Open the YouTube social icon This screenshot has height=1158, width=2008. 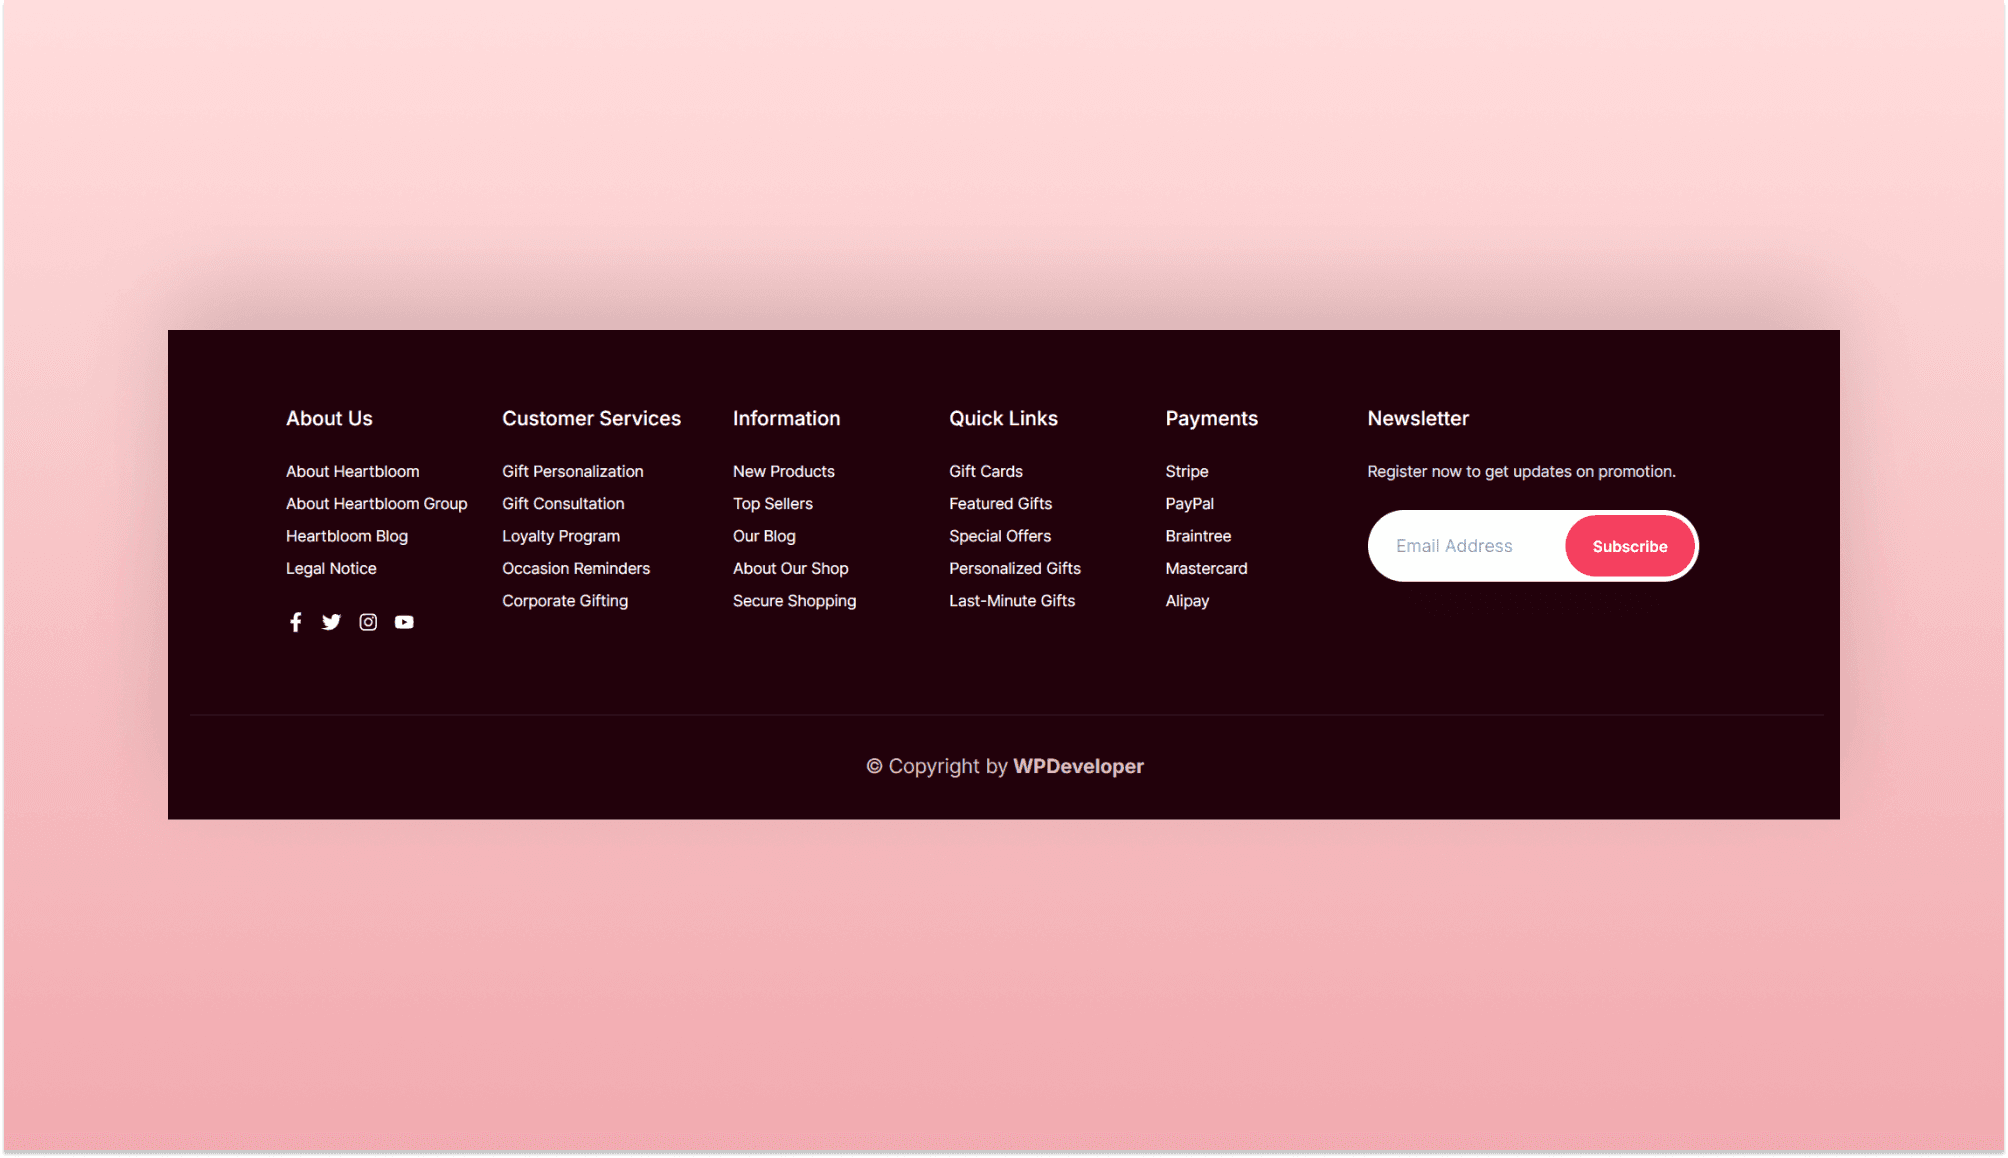(x=404, y=621)
